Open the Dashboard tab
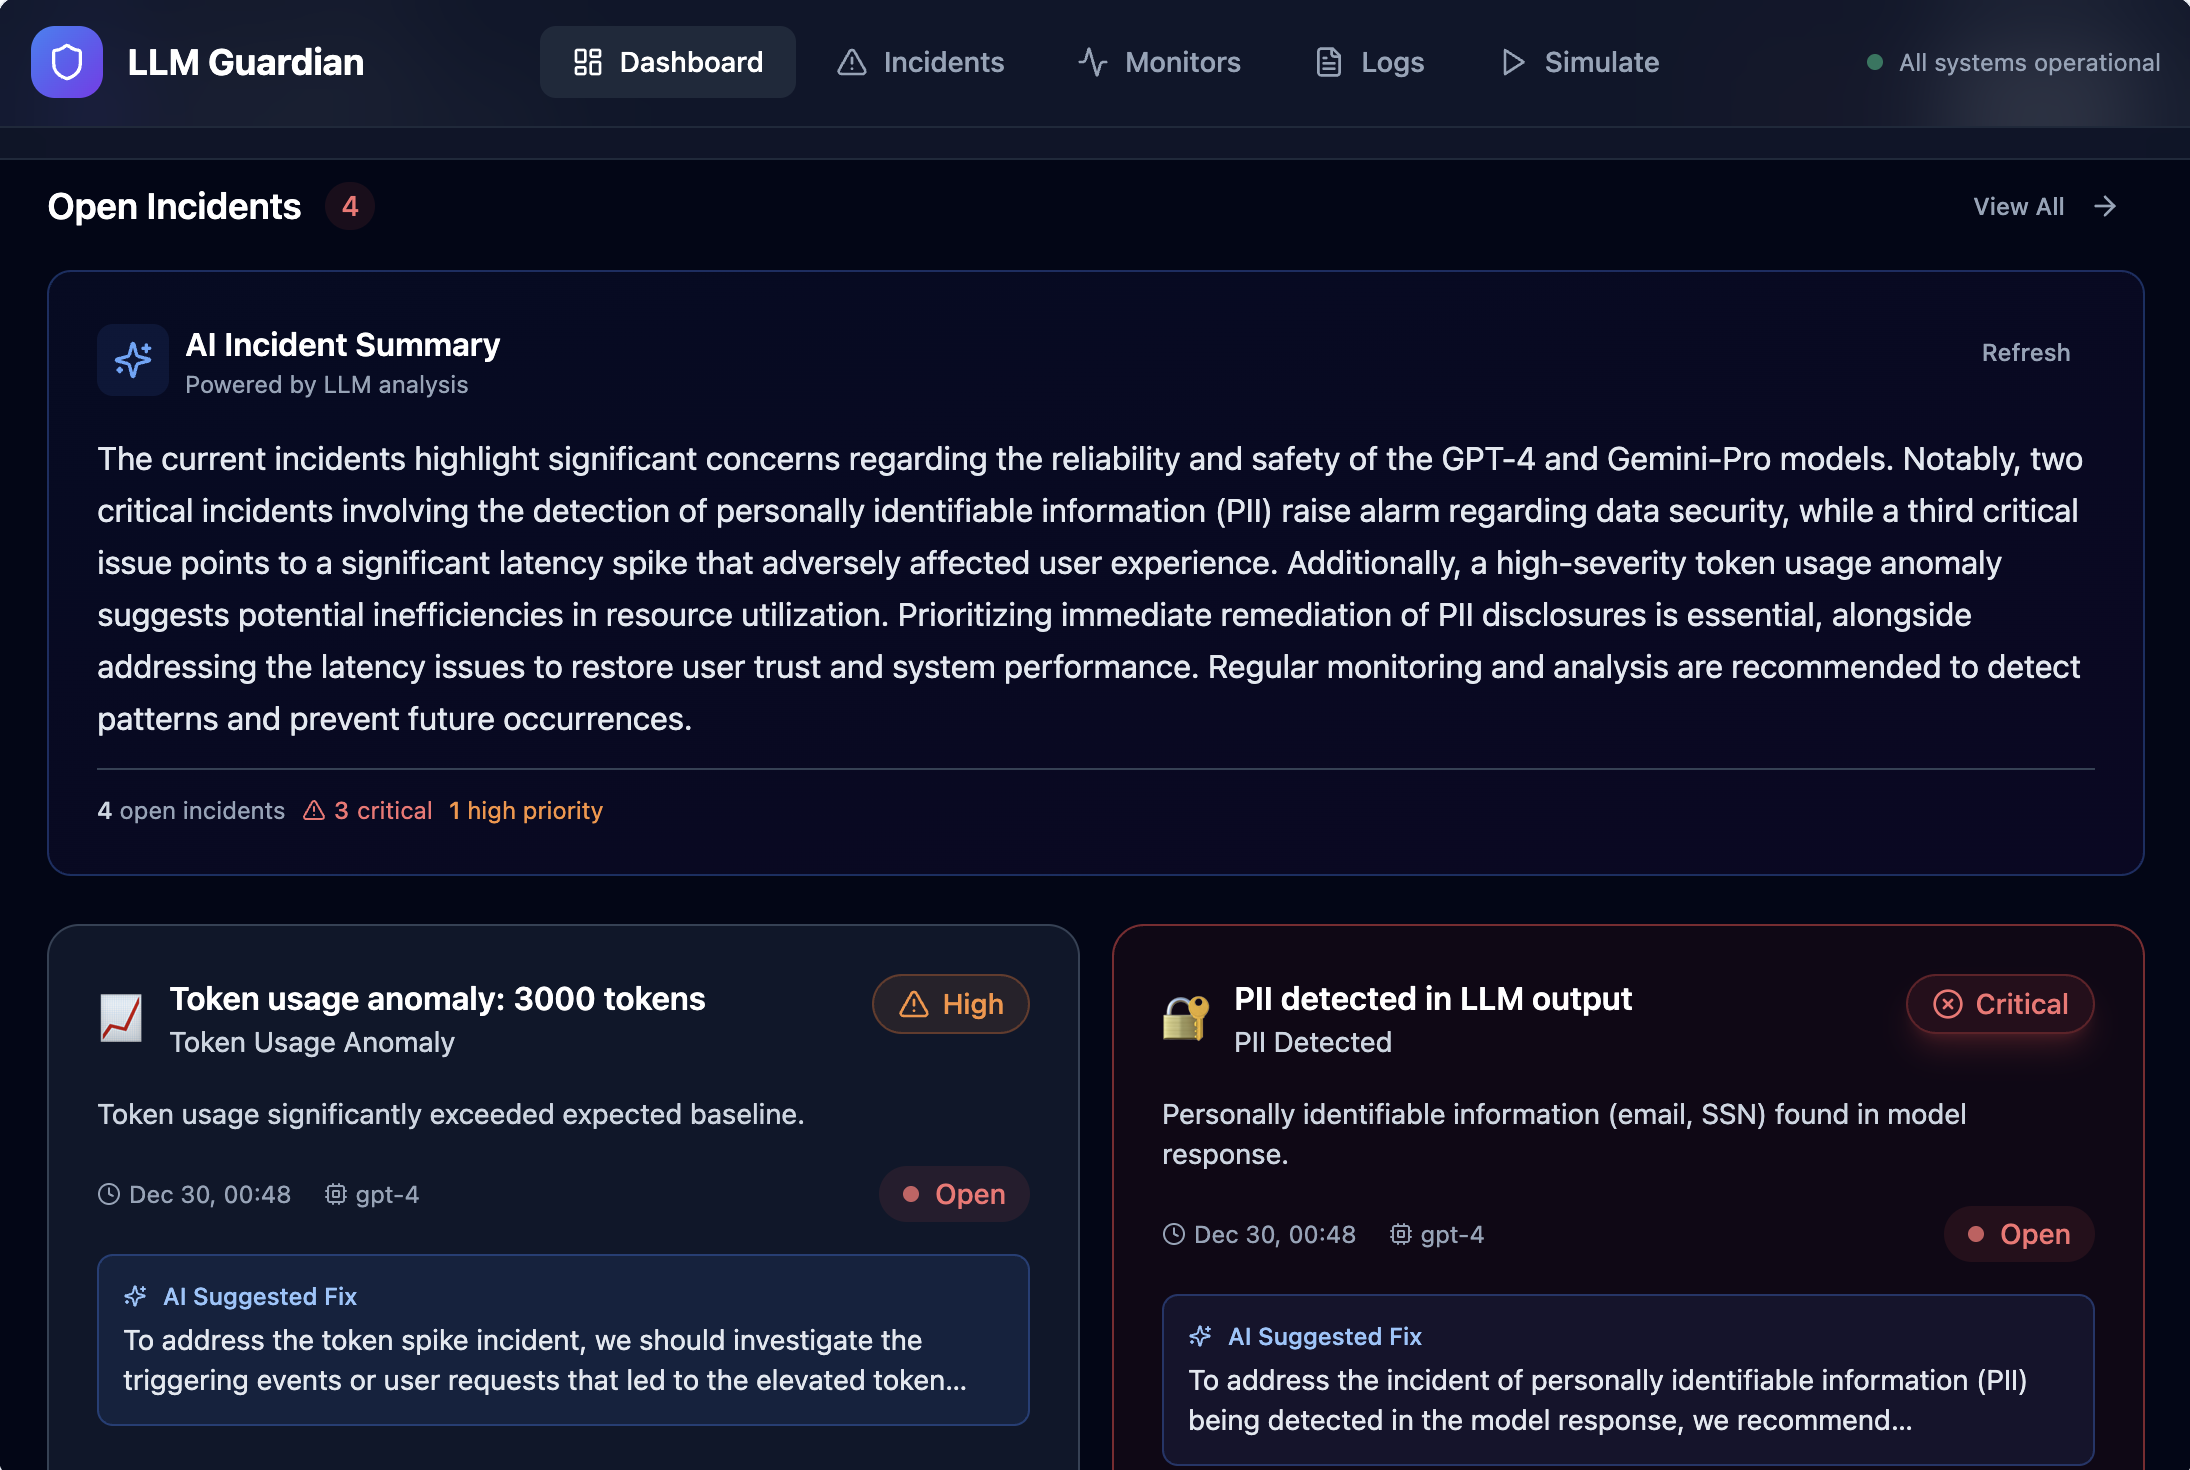 (x=667, y=62)
